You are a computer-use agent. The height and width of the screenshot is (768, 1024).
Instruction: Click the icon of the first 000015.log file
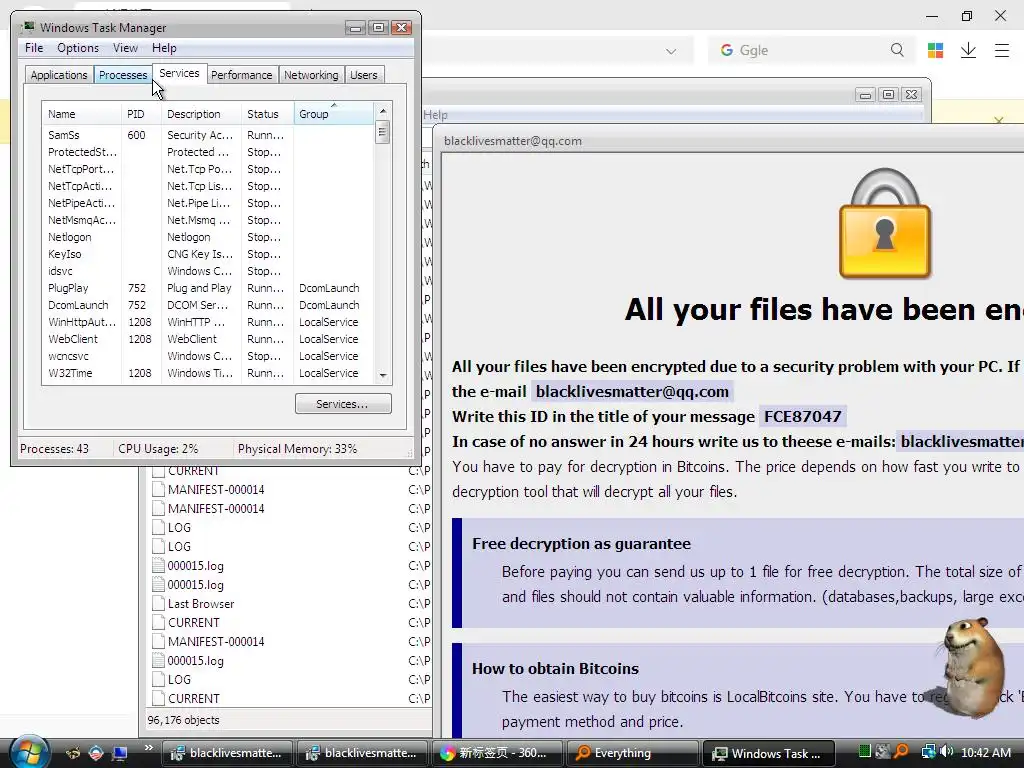coord(158,566)
